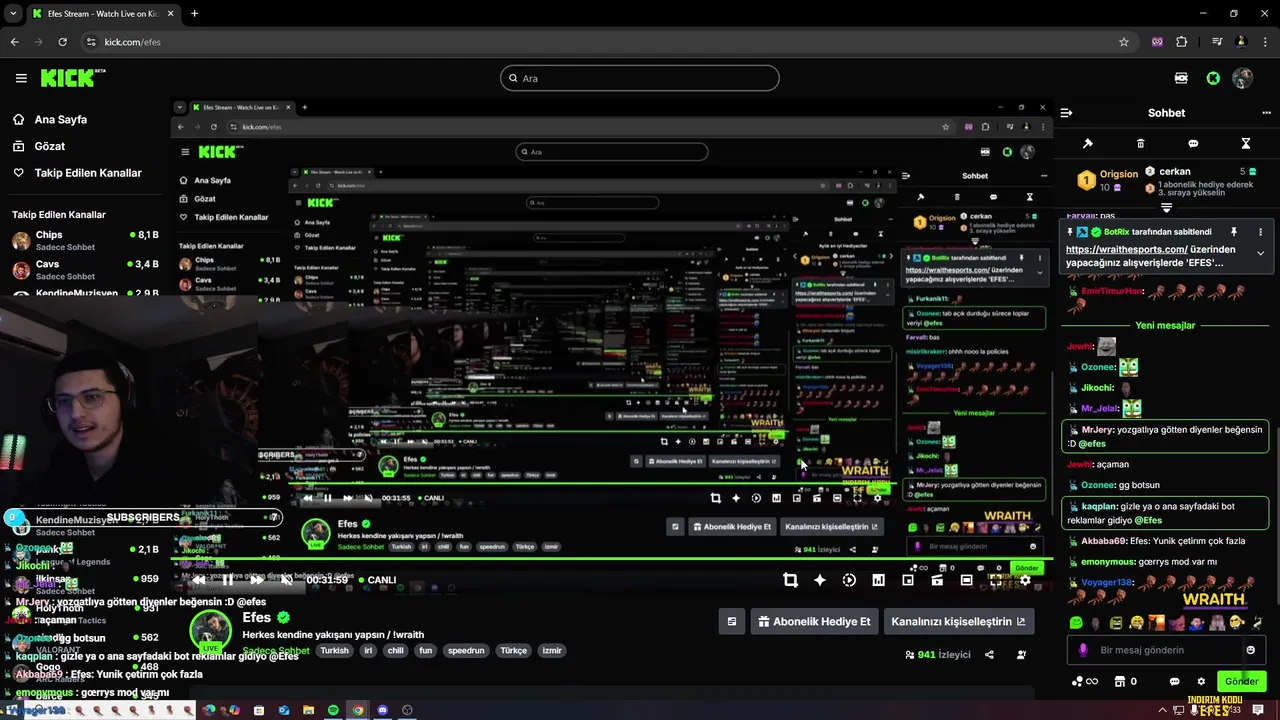The image size is (1280, 720).
Task: Click the crop clip icon
Action: coord(790,580)
